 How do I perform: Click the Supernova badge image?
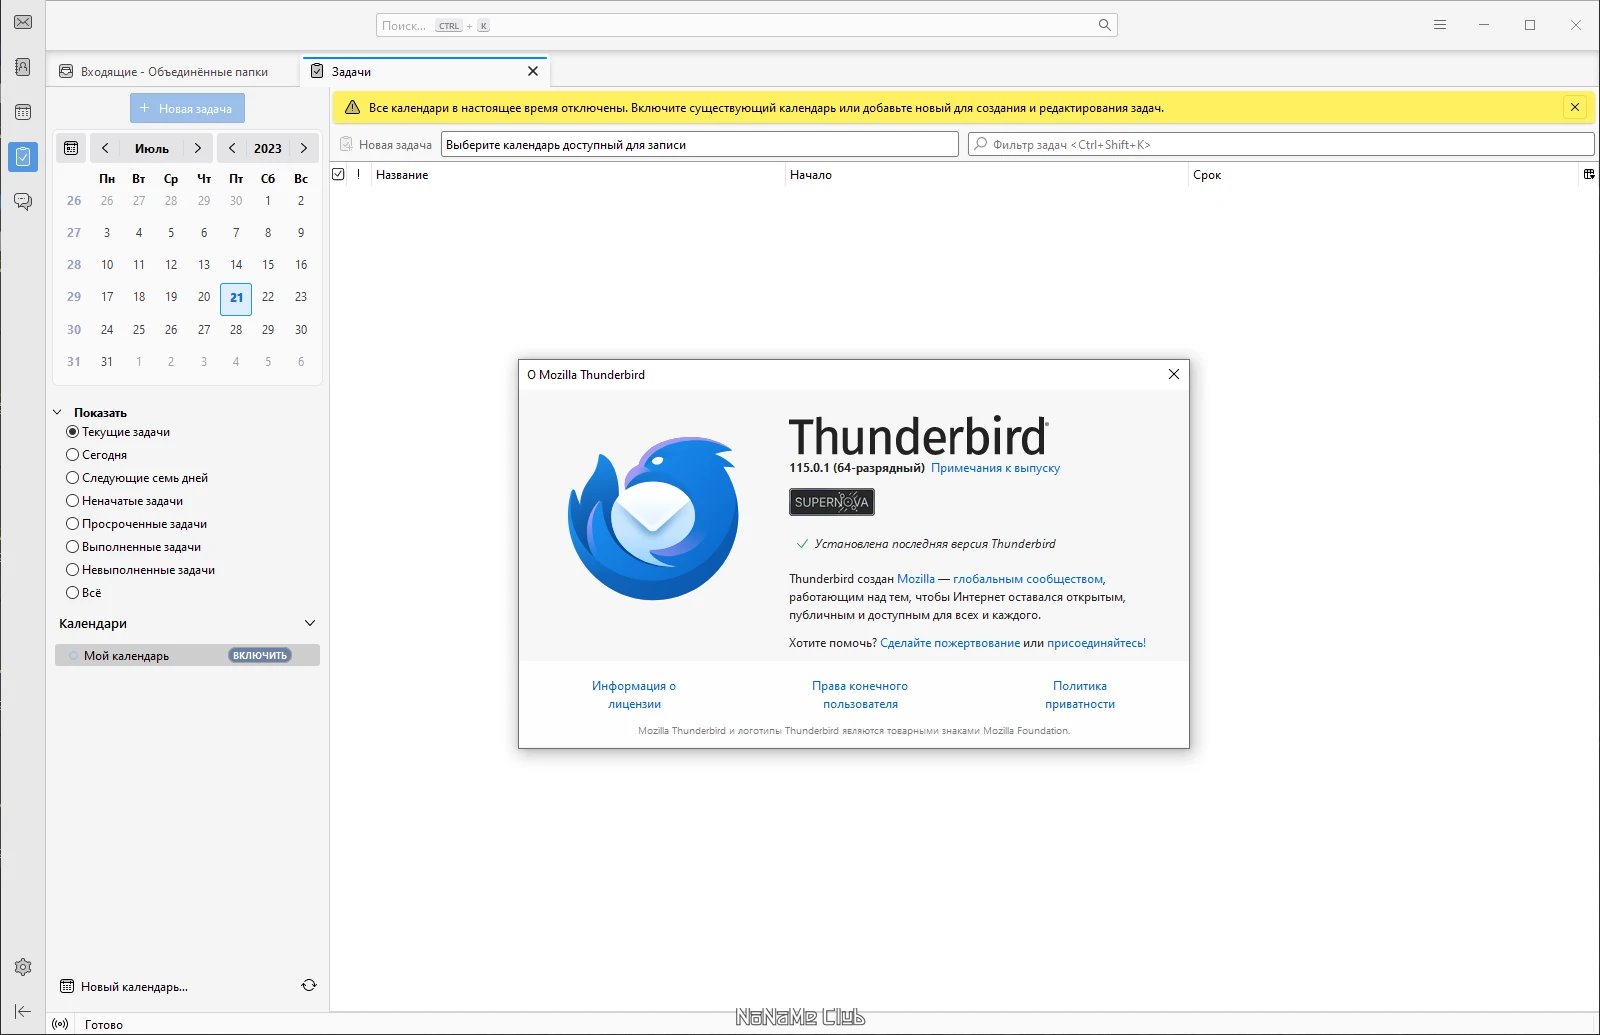[x=832, y=502]
